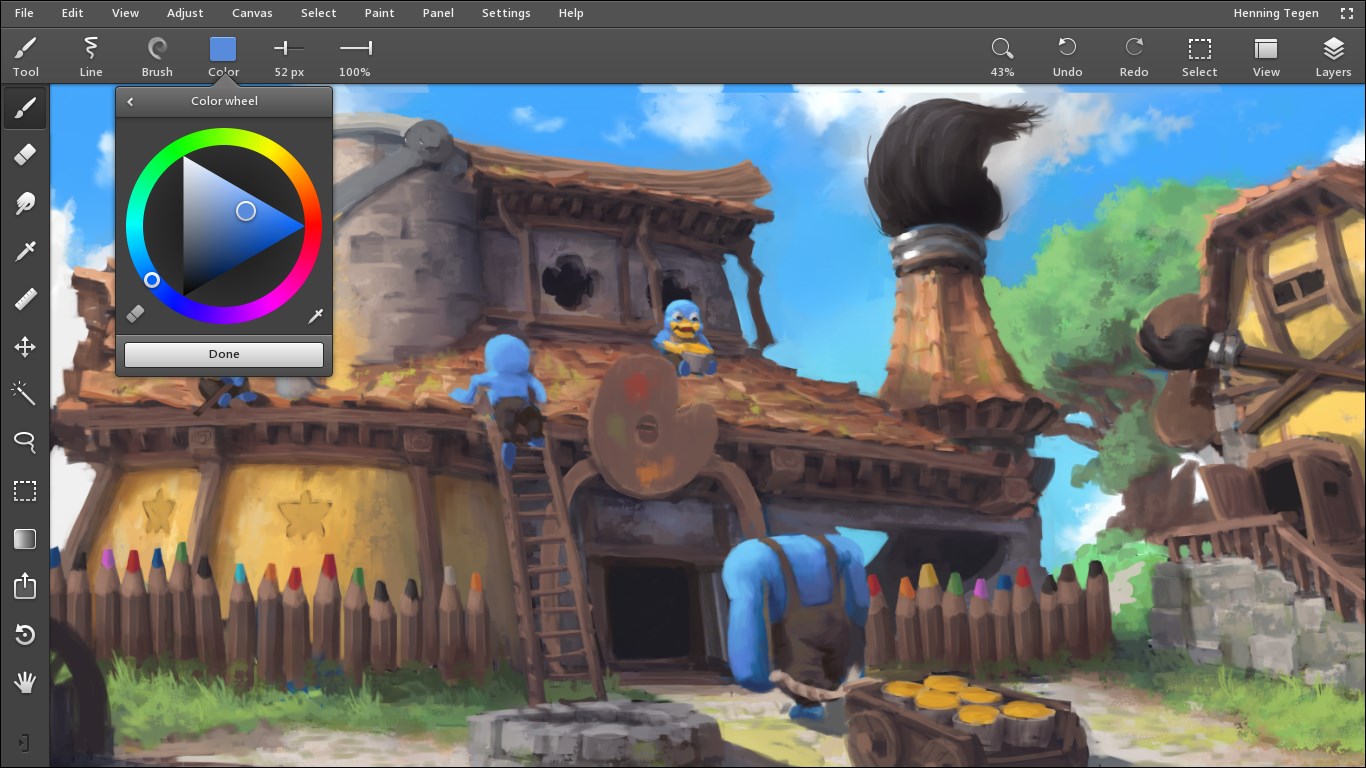Activate the Transform tool
This screenshot has height=768, width=1366.
click(x=24, y=347)
